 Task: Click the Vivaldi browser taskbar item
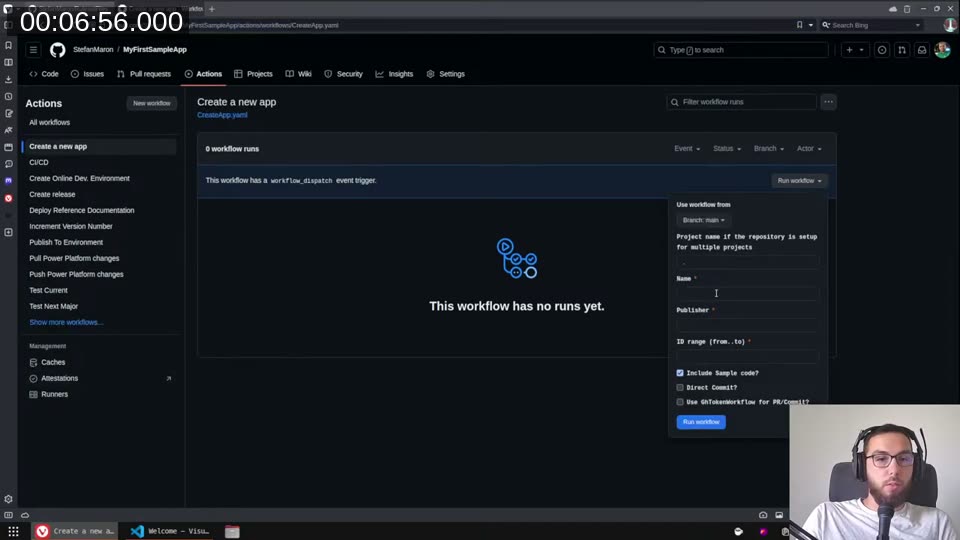click(75, 531)
